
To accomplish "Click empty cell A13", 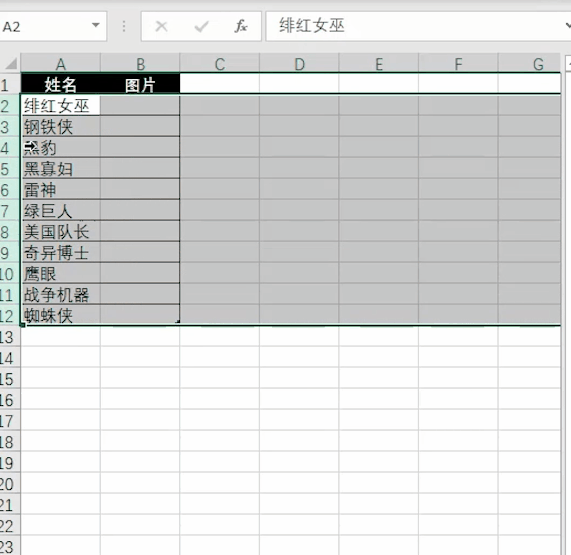I will [60, 336].
